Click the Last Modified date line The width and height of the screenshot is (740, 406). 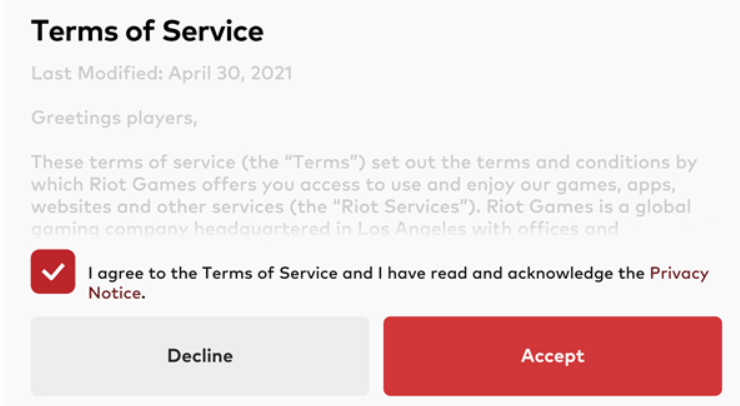(161, 74)
